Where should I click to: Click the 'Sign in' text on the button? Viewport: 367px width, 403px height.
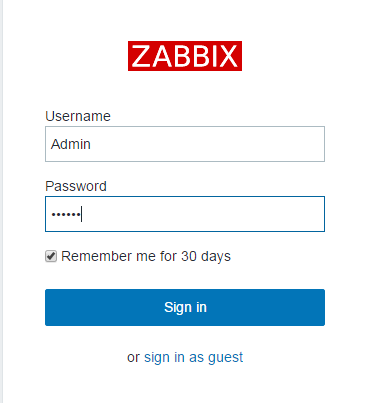pos(185,307)
